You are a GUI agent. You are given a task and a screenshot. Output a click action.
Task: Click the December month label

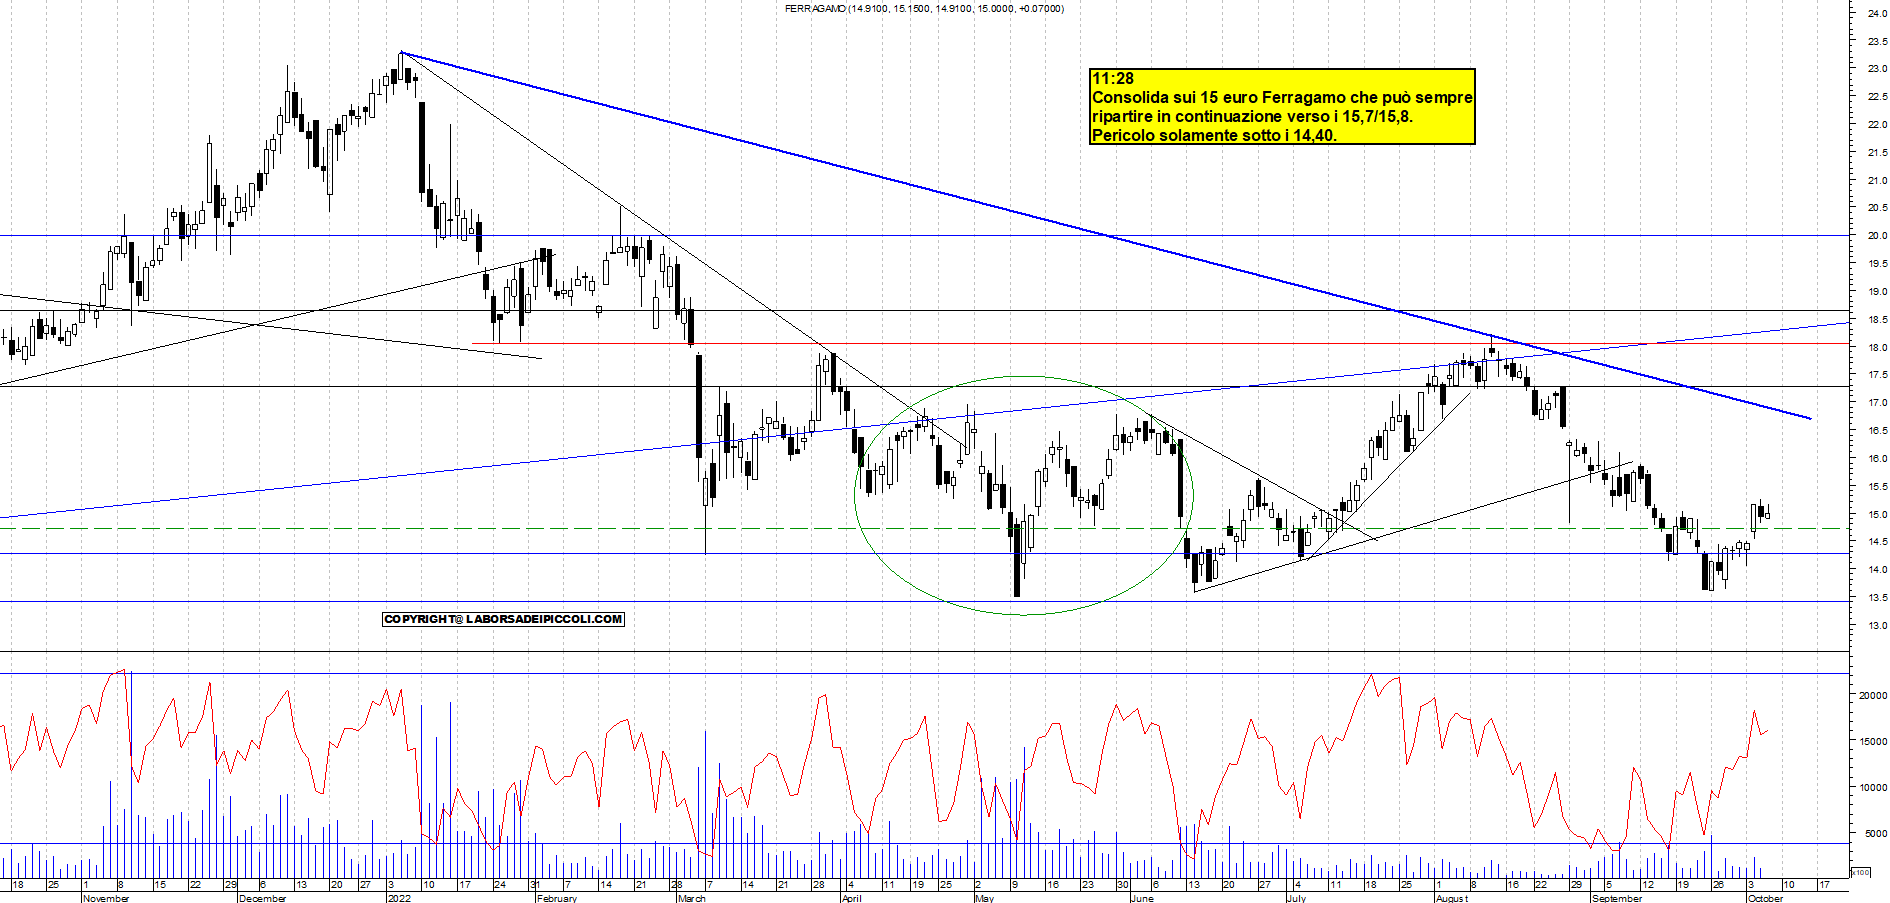point(263,898)
